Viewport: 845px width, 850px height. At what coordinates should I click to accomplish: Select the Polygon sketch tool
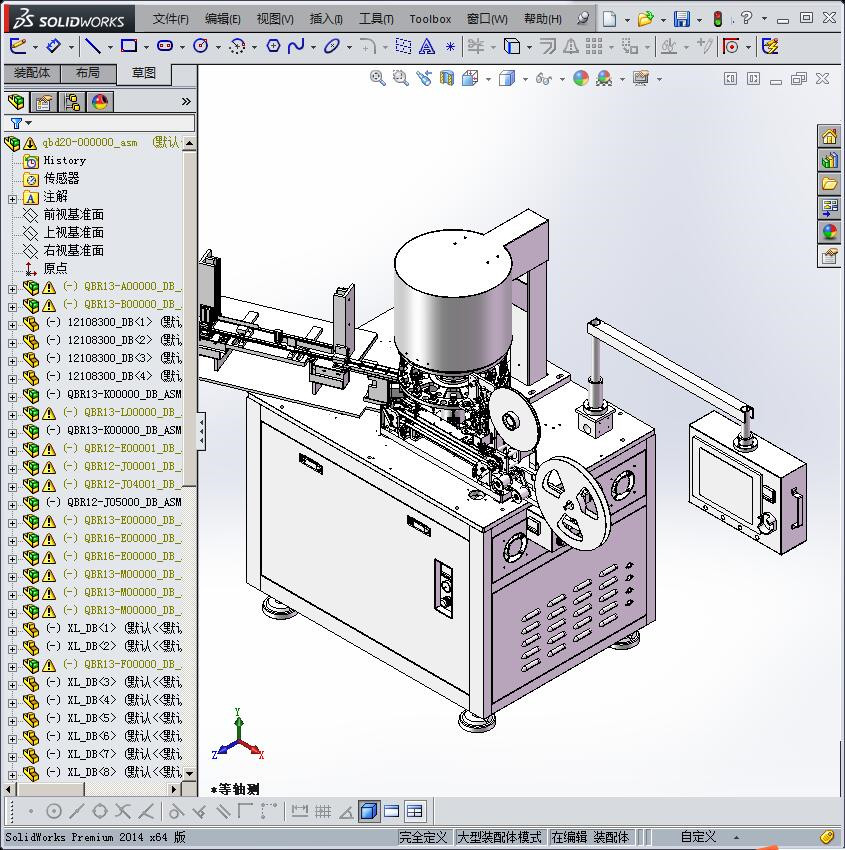point(273,46)
